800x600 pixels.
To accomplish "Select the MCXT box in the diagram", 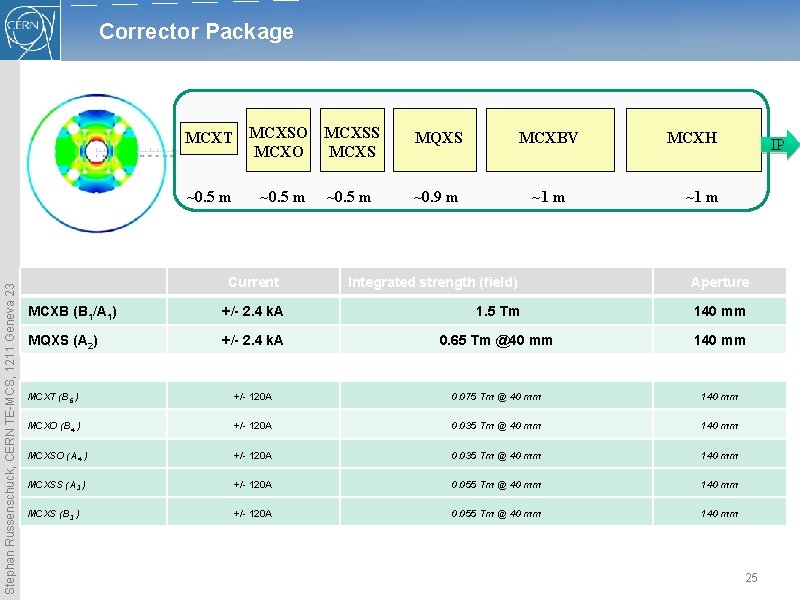I will [209, 138].
